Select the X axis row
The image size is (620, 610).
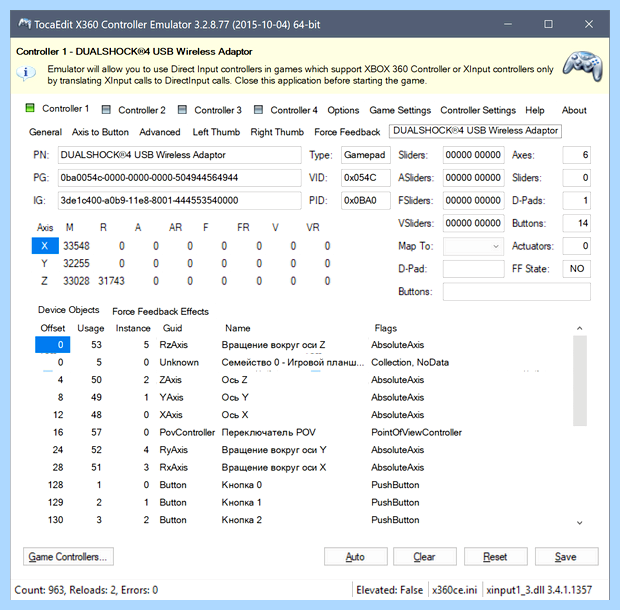click(x=181, y=246)
